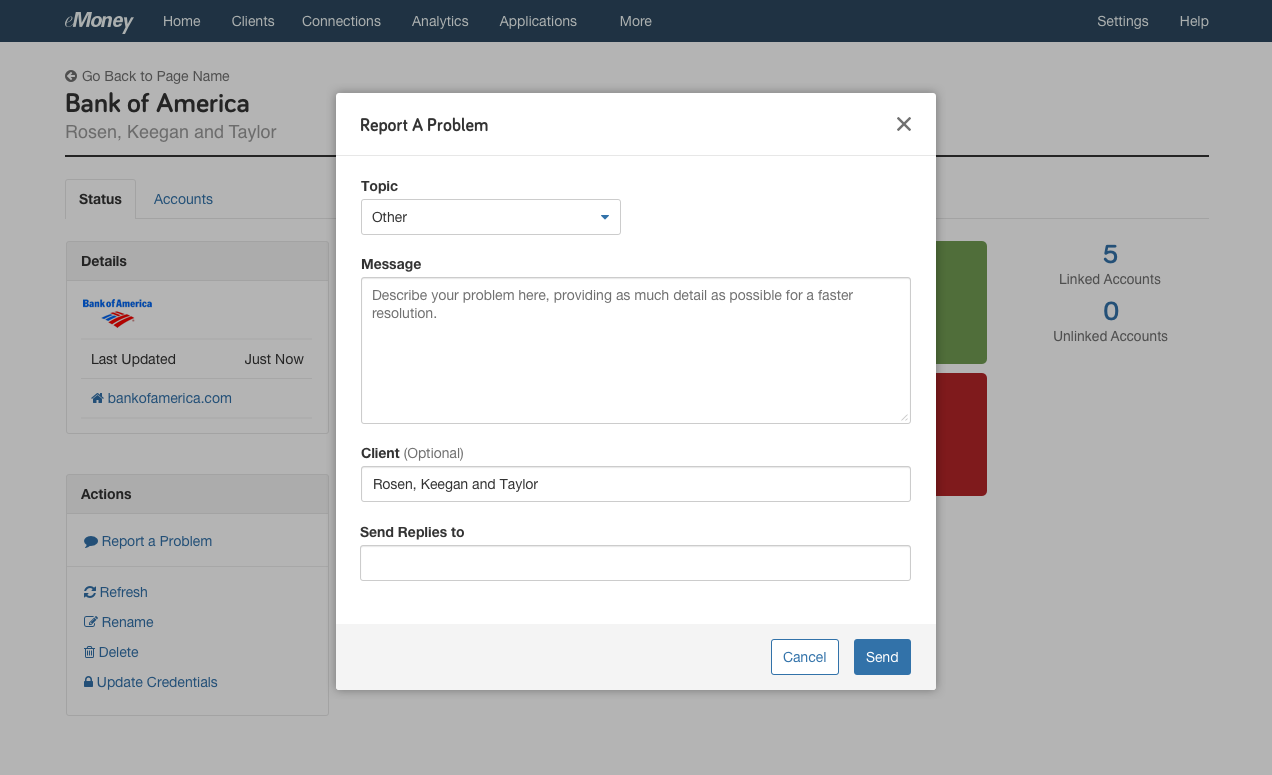Click the Rename pencil icon

91,622
